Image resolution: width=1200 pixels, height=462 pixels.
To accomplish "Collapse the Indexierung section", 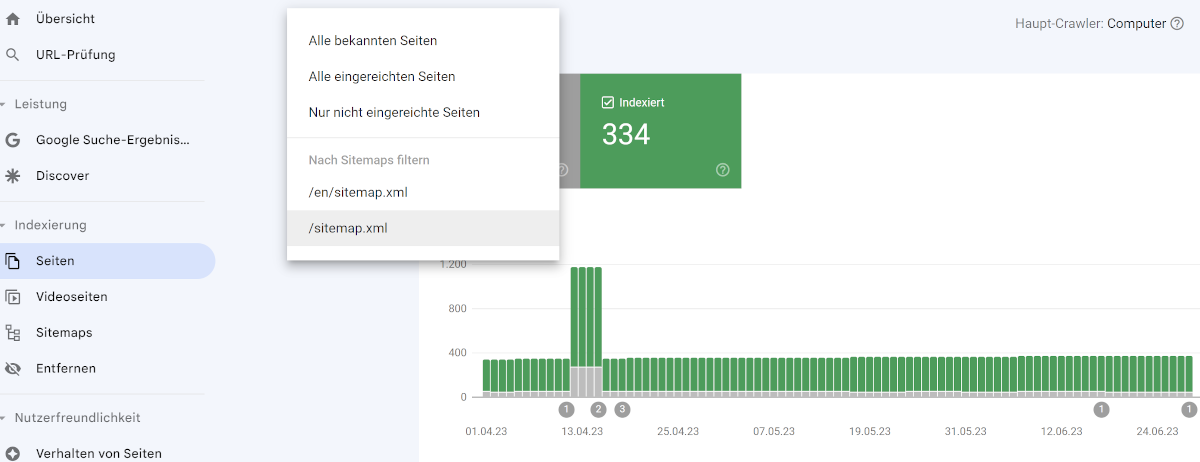I will click(x=4, y=225).
